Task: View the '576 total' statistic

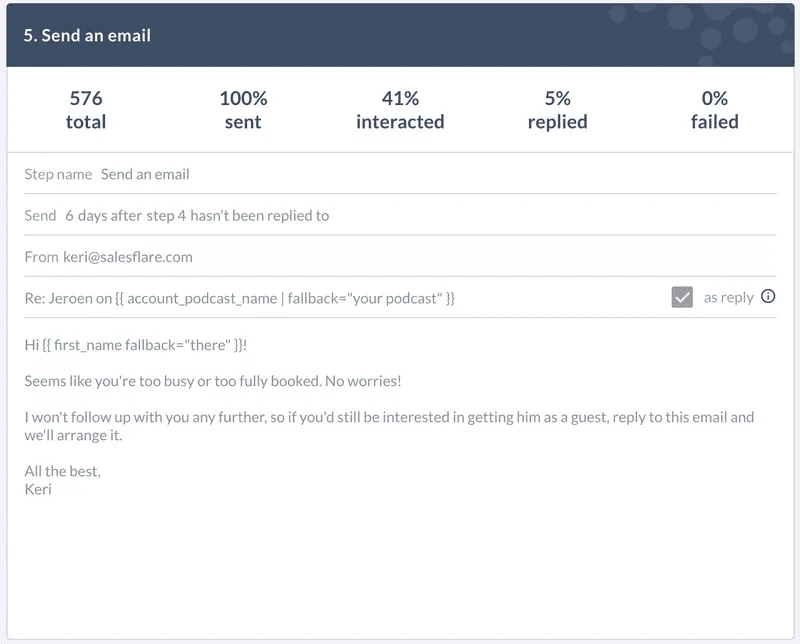Action: pos(86,110)
